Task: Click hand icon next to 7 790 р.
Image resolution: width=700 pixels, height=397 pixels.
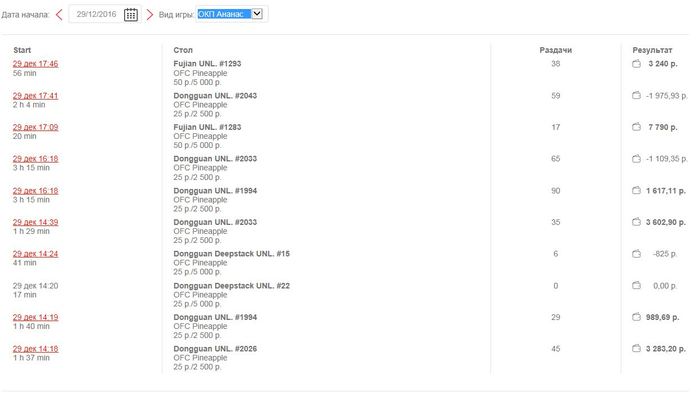Action: click(x=637, y=127)
